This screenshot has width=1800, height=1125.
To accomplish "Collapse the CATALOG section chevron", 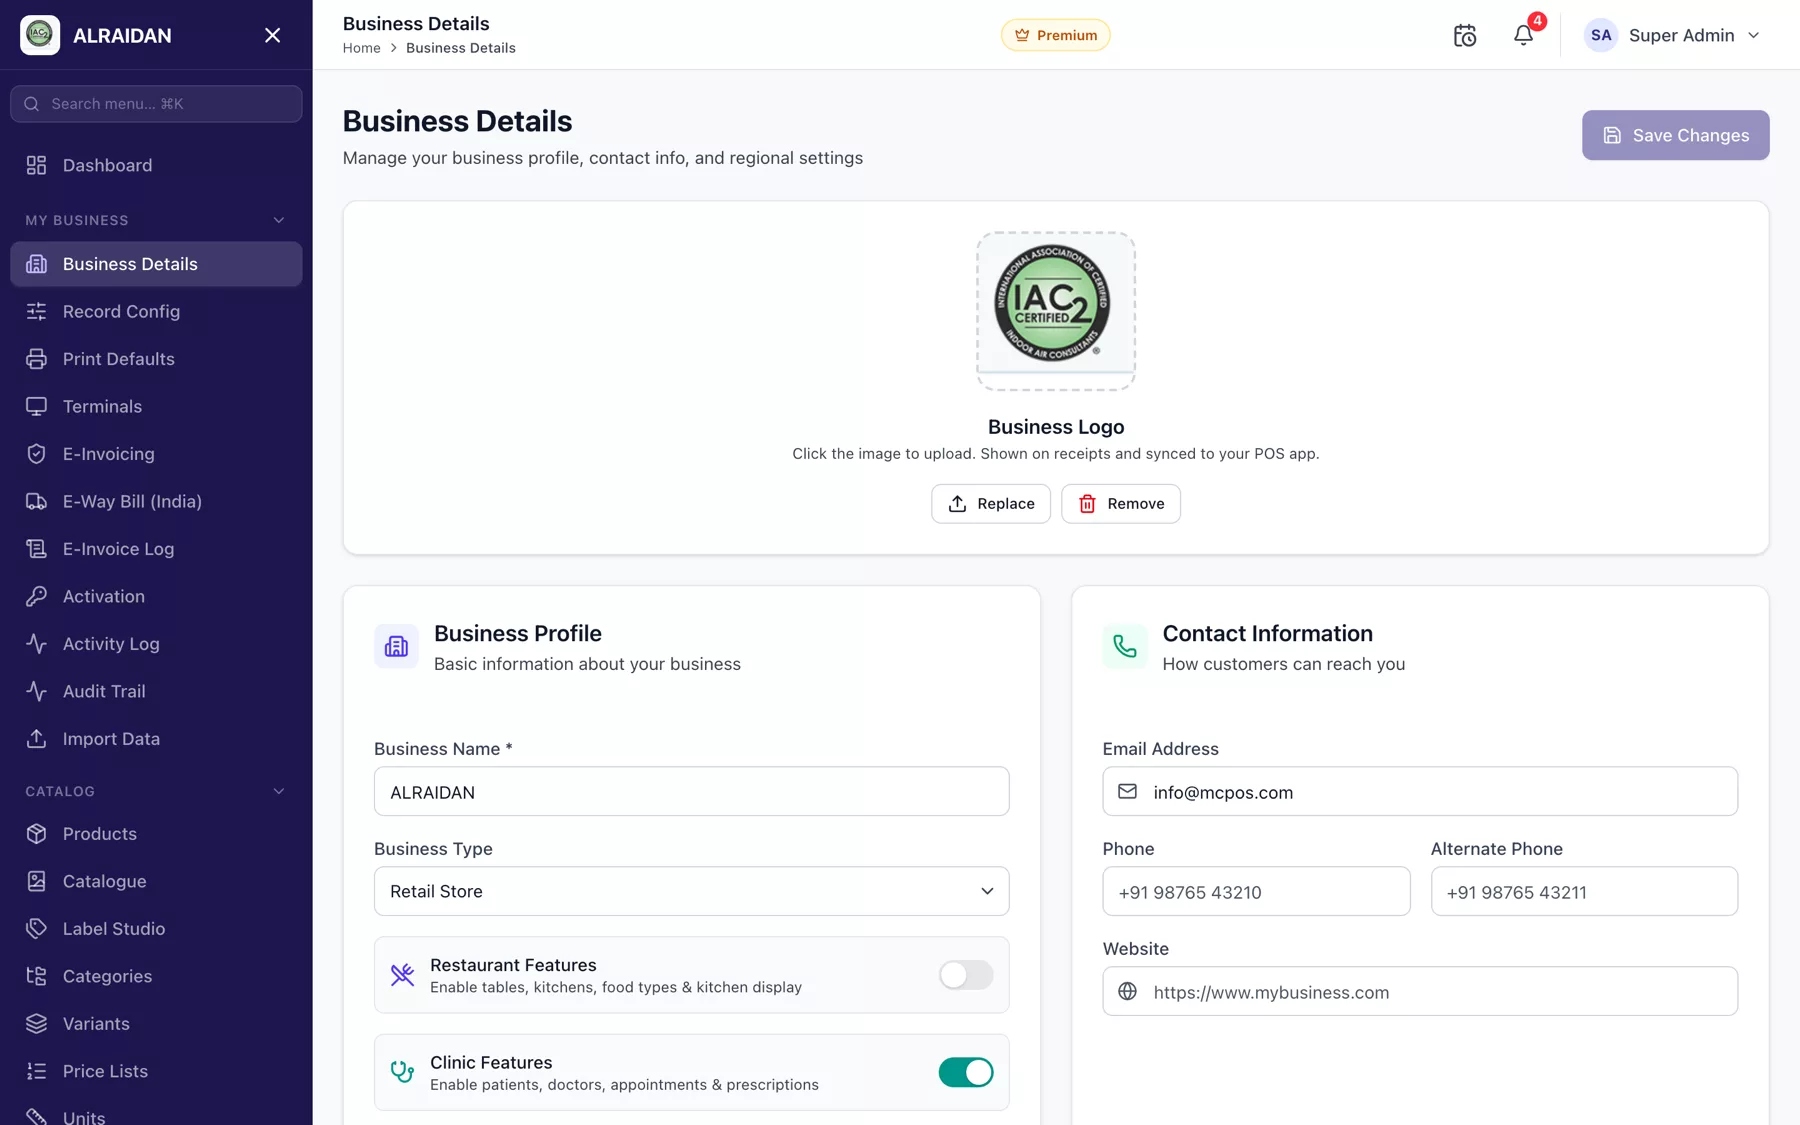I will point(279,791).
